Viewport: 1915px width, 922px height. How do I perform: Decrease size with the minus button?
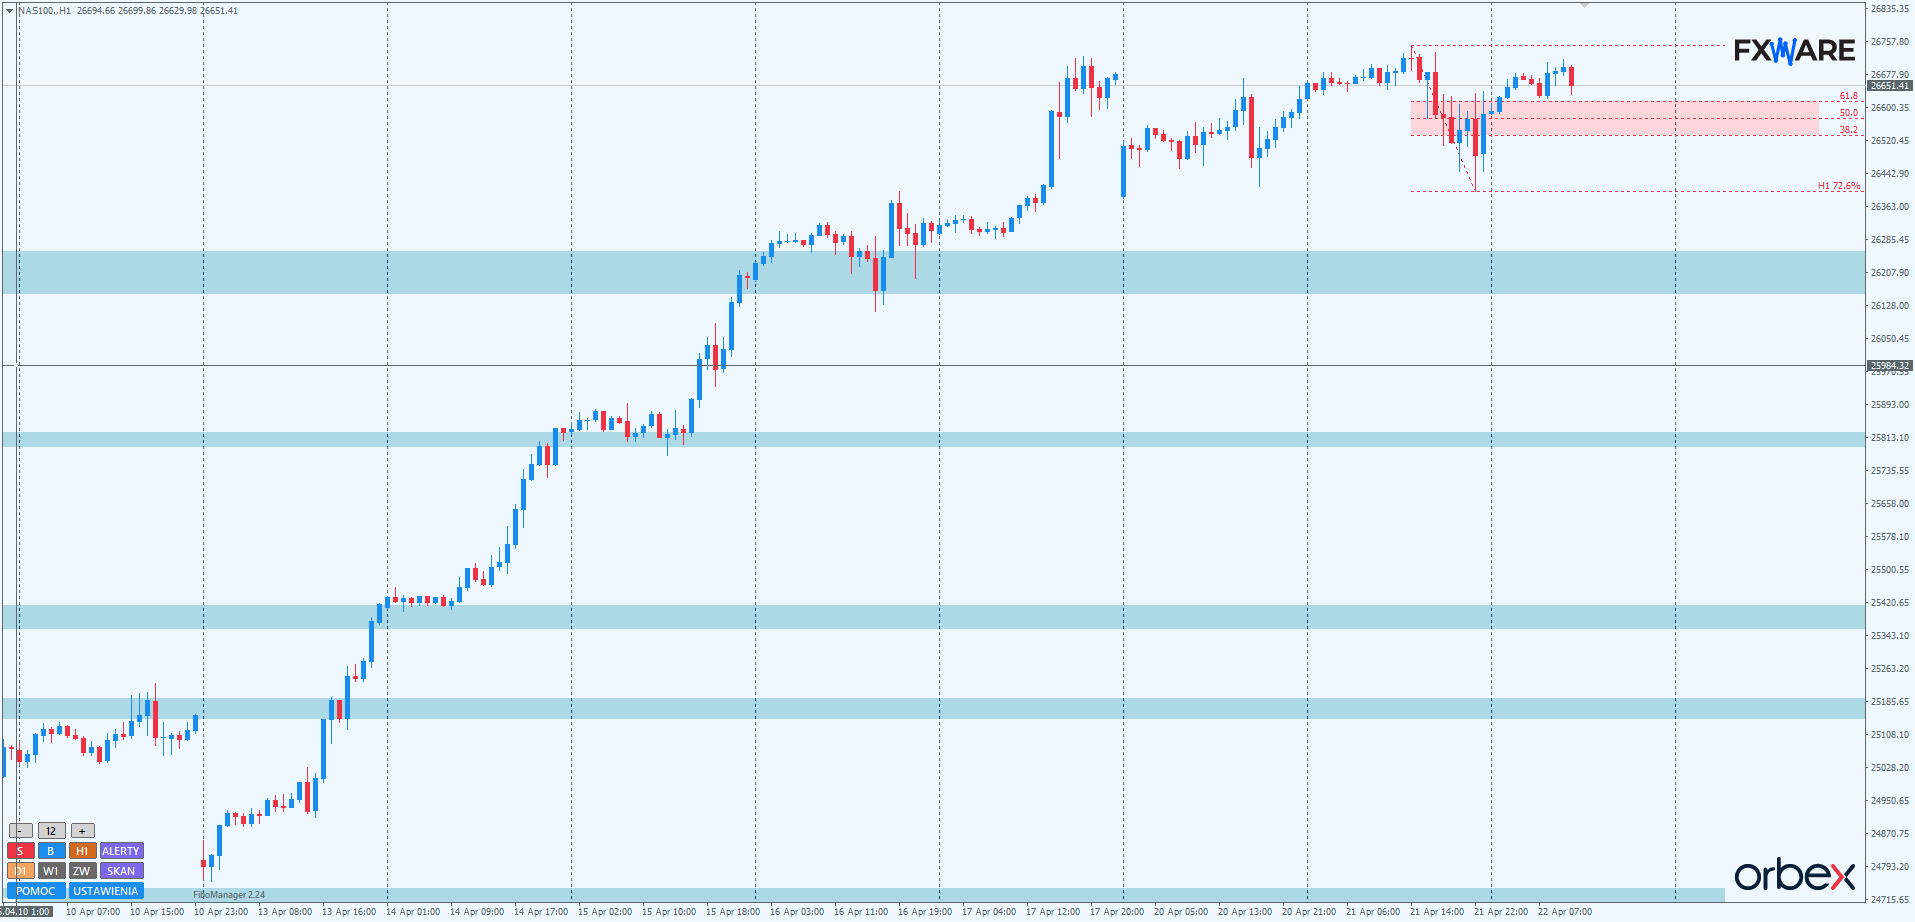click(x=20, y=831)
